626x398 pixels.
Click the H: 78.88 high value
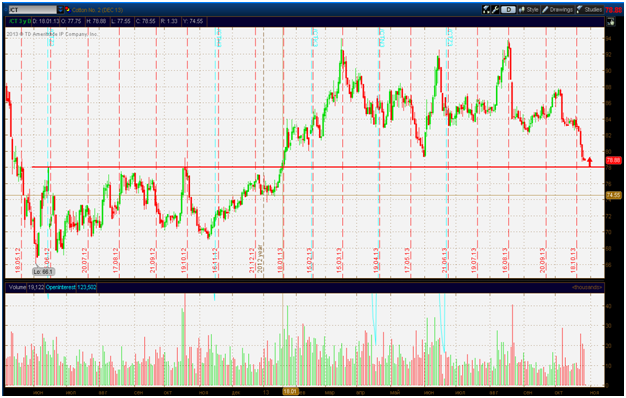(x=97, y=21)
